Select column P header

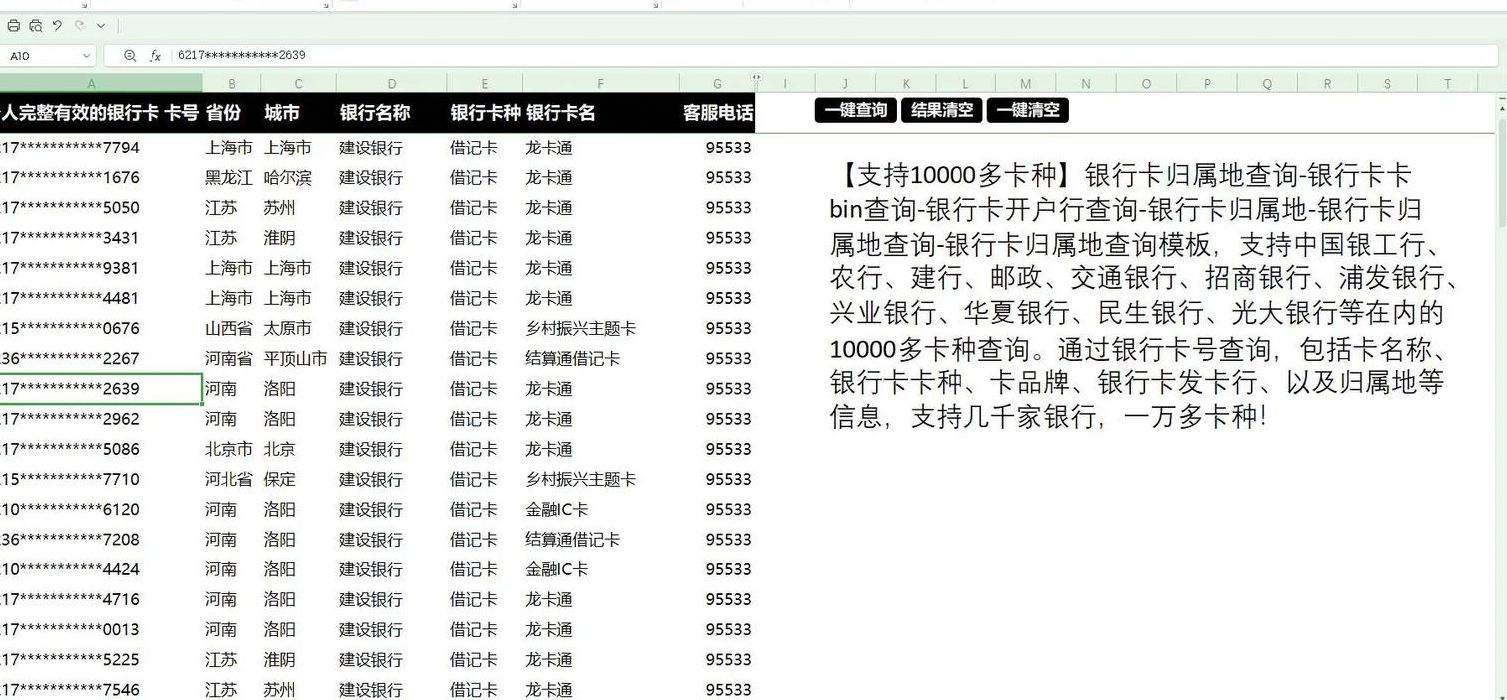pyautogui.click(x=1207, y=84)
